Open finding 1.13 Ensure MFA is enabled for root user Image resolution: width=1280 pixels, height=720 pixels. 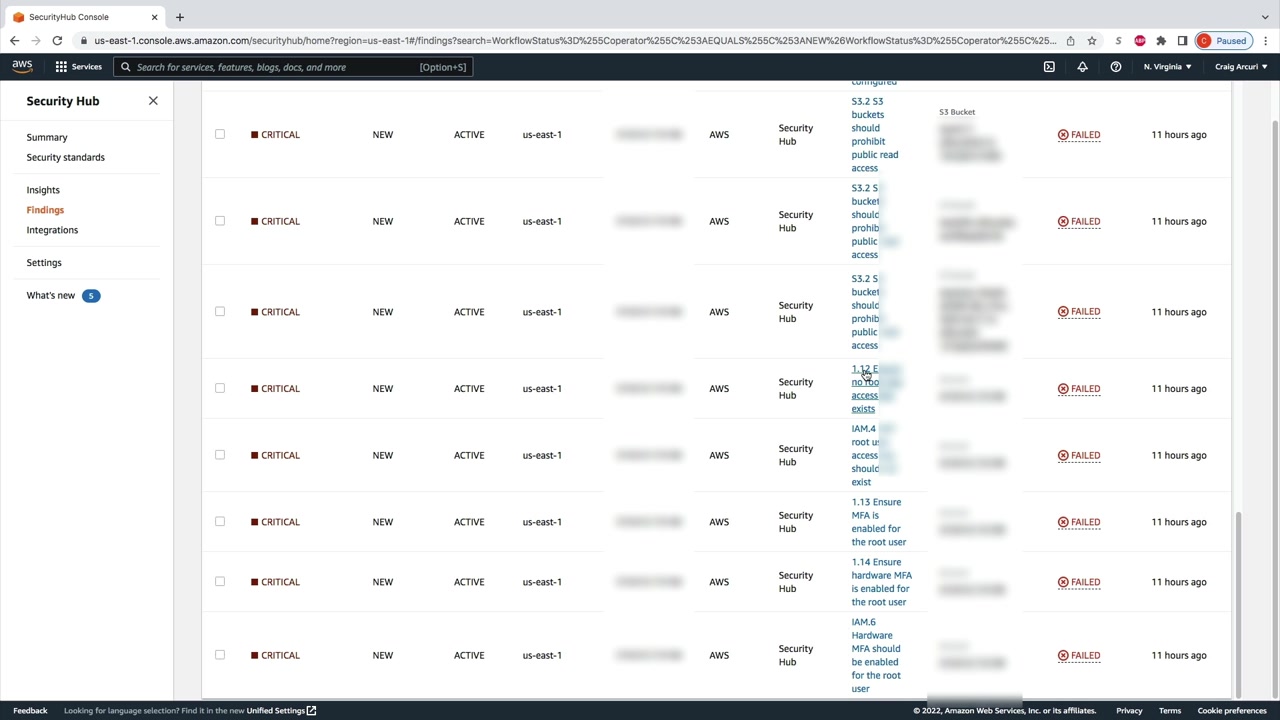click(x=879, y=522)
